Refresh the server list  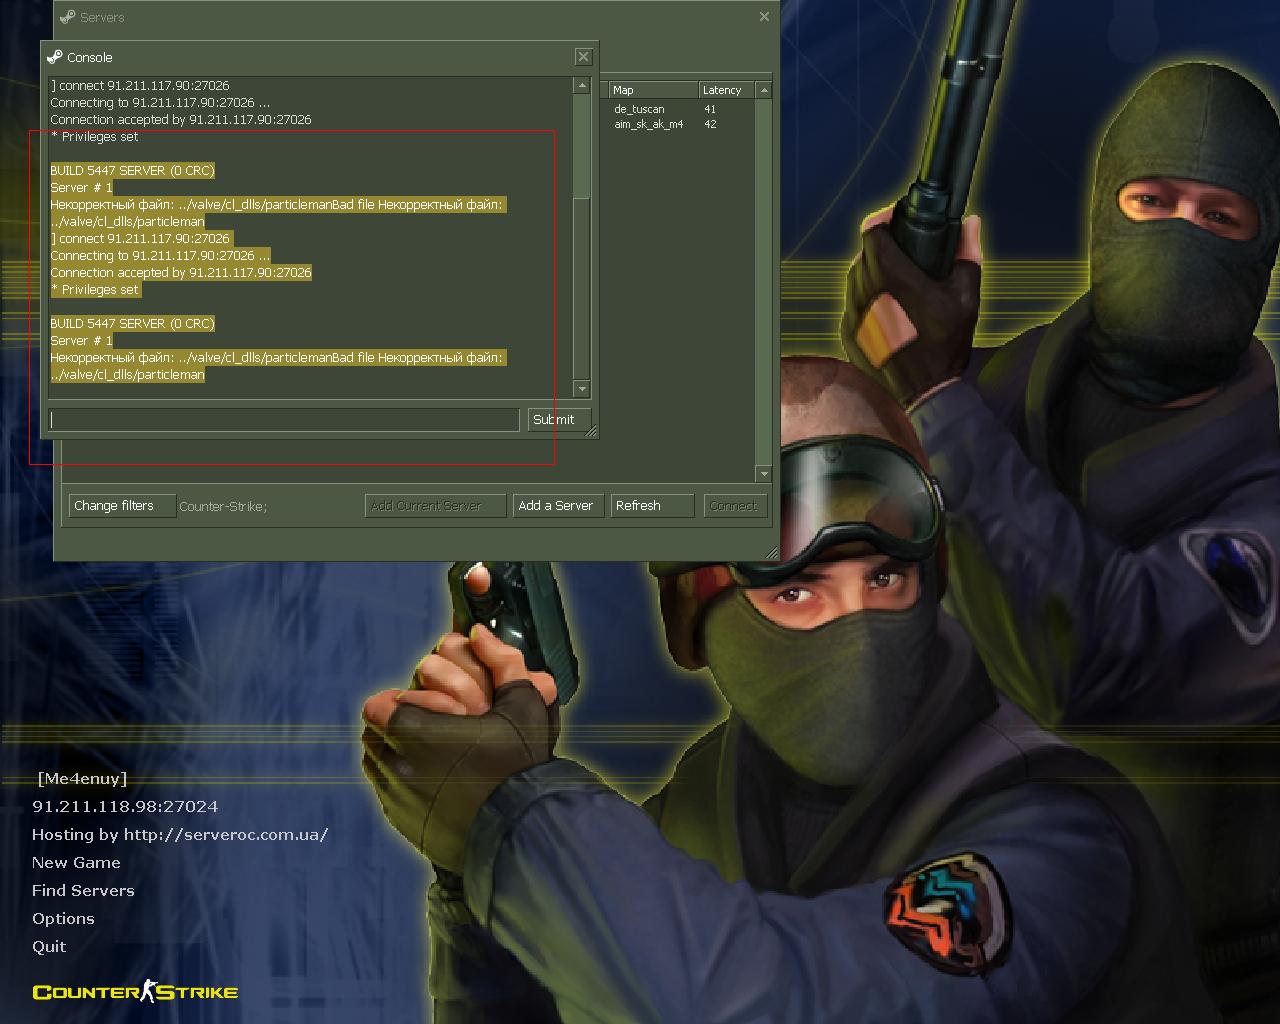(x=652, y=506)
